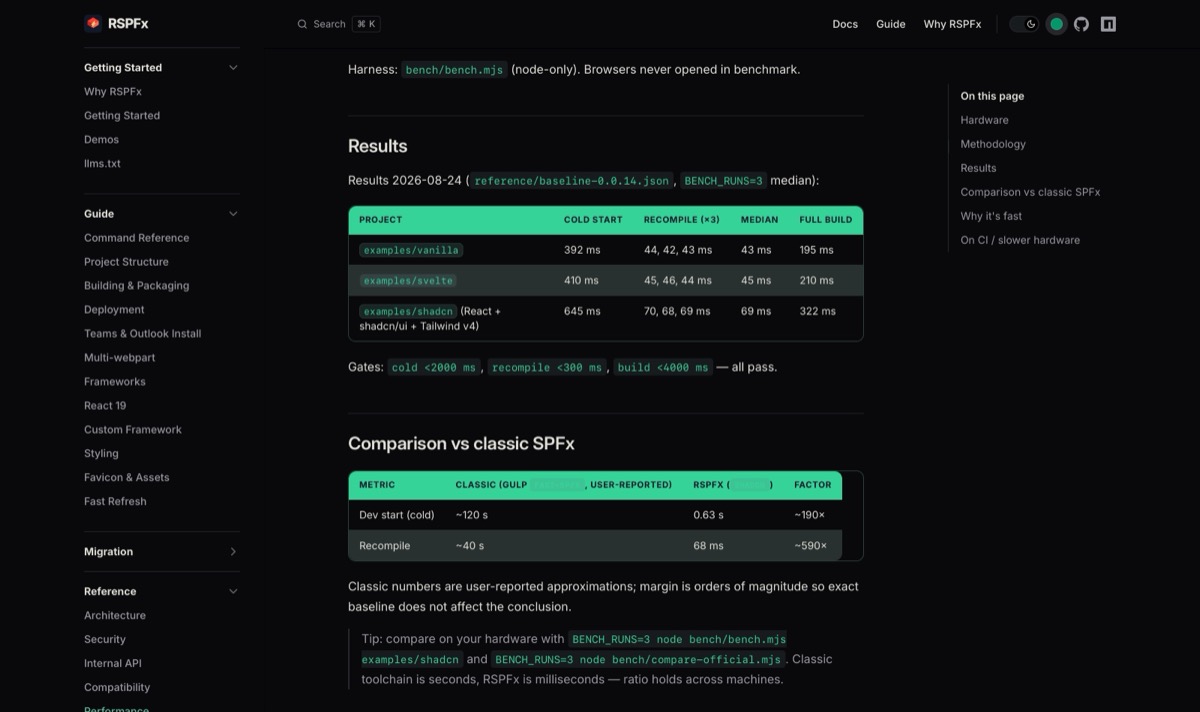Click examples/shadcn table cell
Image resolution: width=1200 pixels, height=712 pixels.
tap(408, 311)
